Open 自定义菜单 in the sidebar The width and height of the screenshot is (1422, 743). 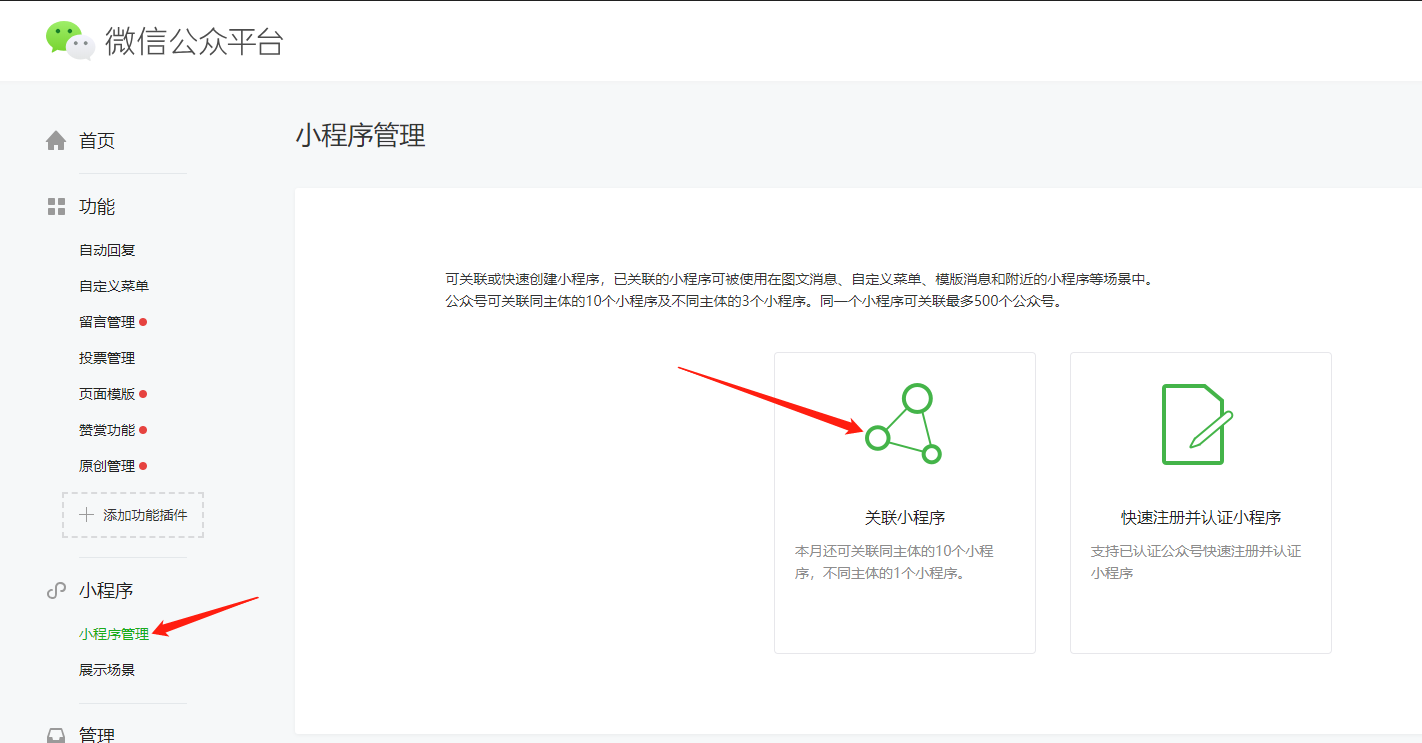114,286
